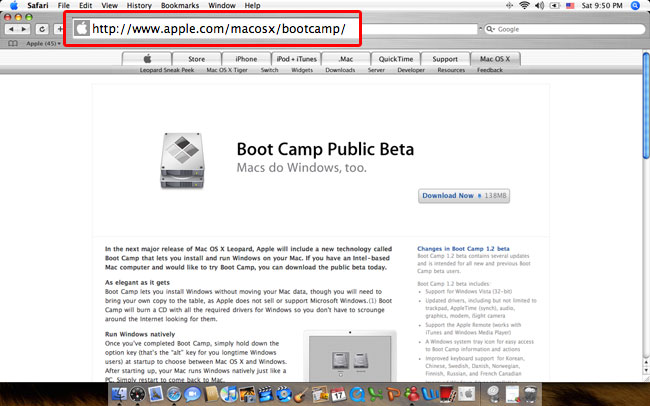
Task: Open Finder from the Dock
Action: click(119, 394)
